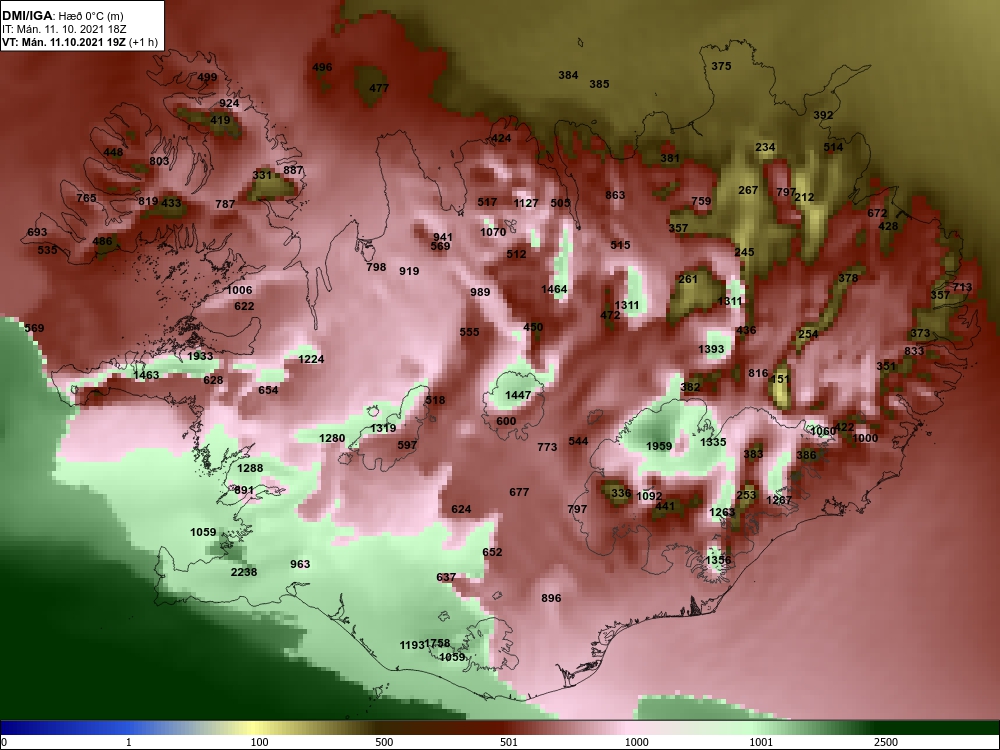Image resolution: width=1000 pixels, height=750 pixels.
Task: Click the map value '1267'
Action: coord(779,500)
